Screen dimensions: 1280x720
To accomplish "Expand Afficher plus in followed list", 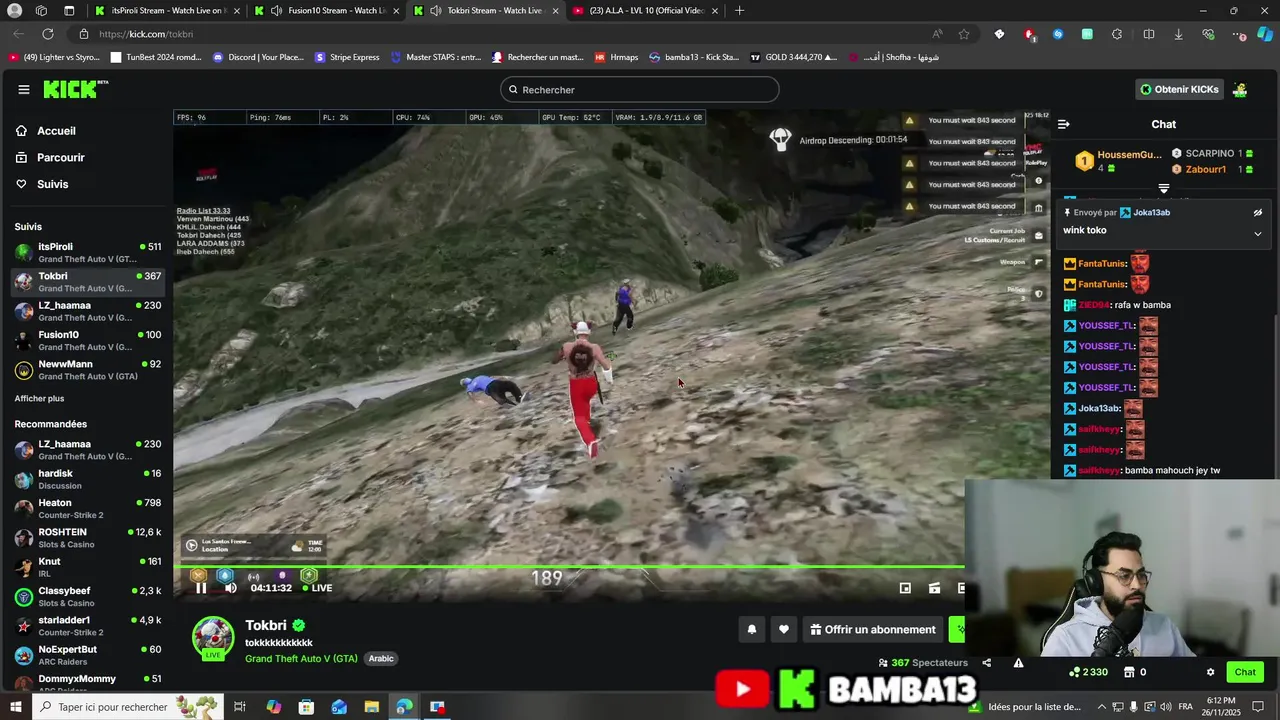I will coord(39,398).
